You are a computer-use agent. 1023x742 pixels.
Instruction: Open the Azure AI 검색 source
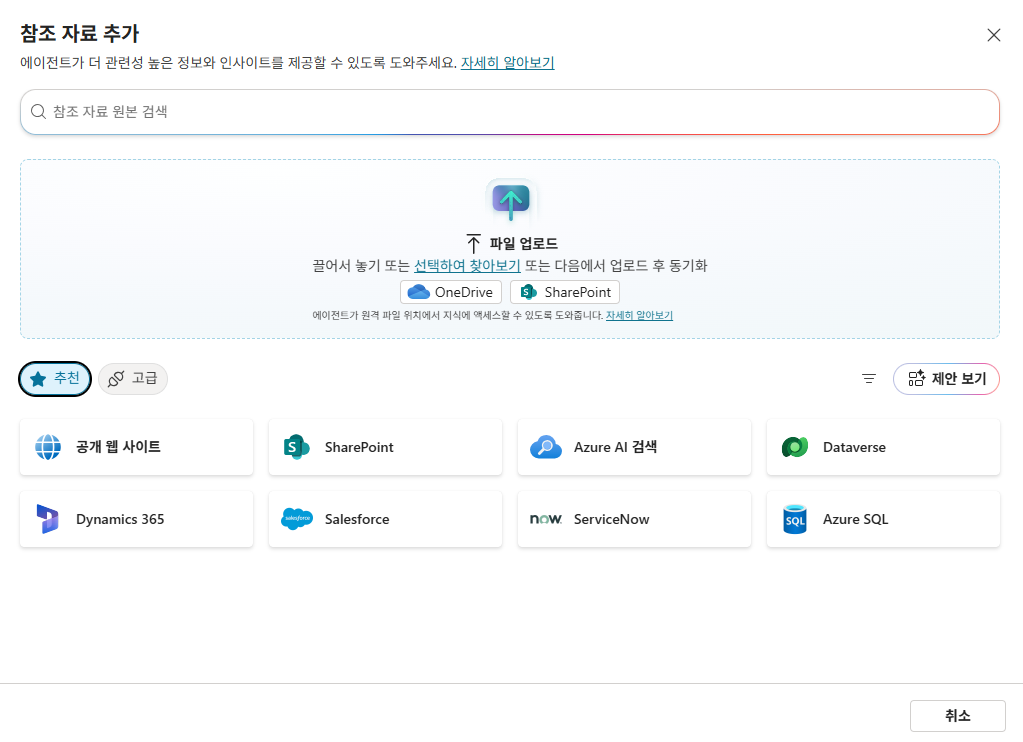tap(634, 447)
